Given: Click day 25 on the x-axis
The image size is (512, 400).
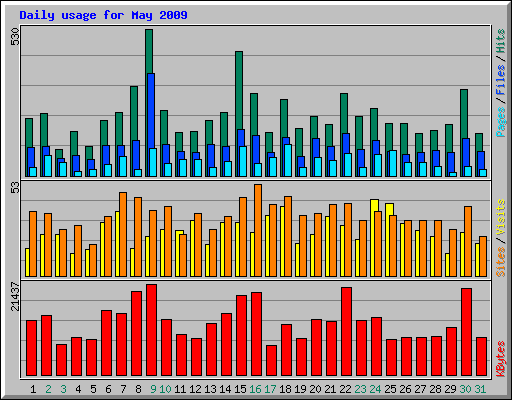Looking at the screenshot, I should click(x=390, y=389).
